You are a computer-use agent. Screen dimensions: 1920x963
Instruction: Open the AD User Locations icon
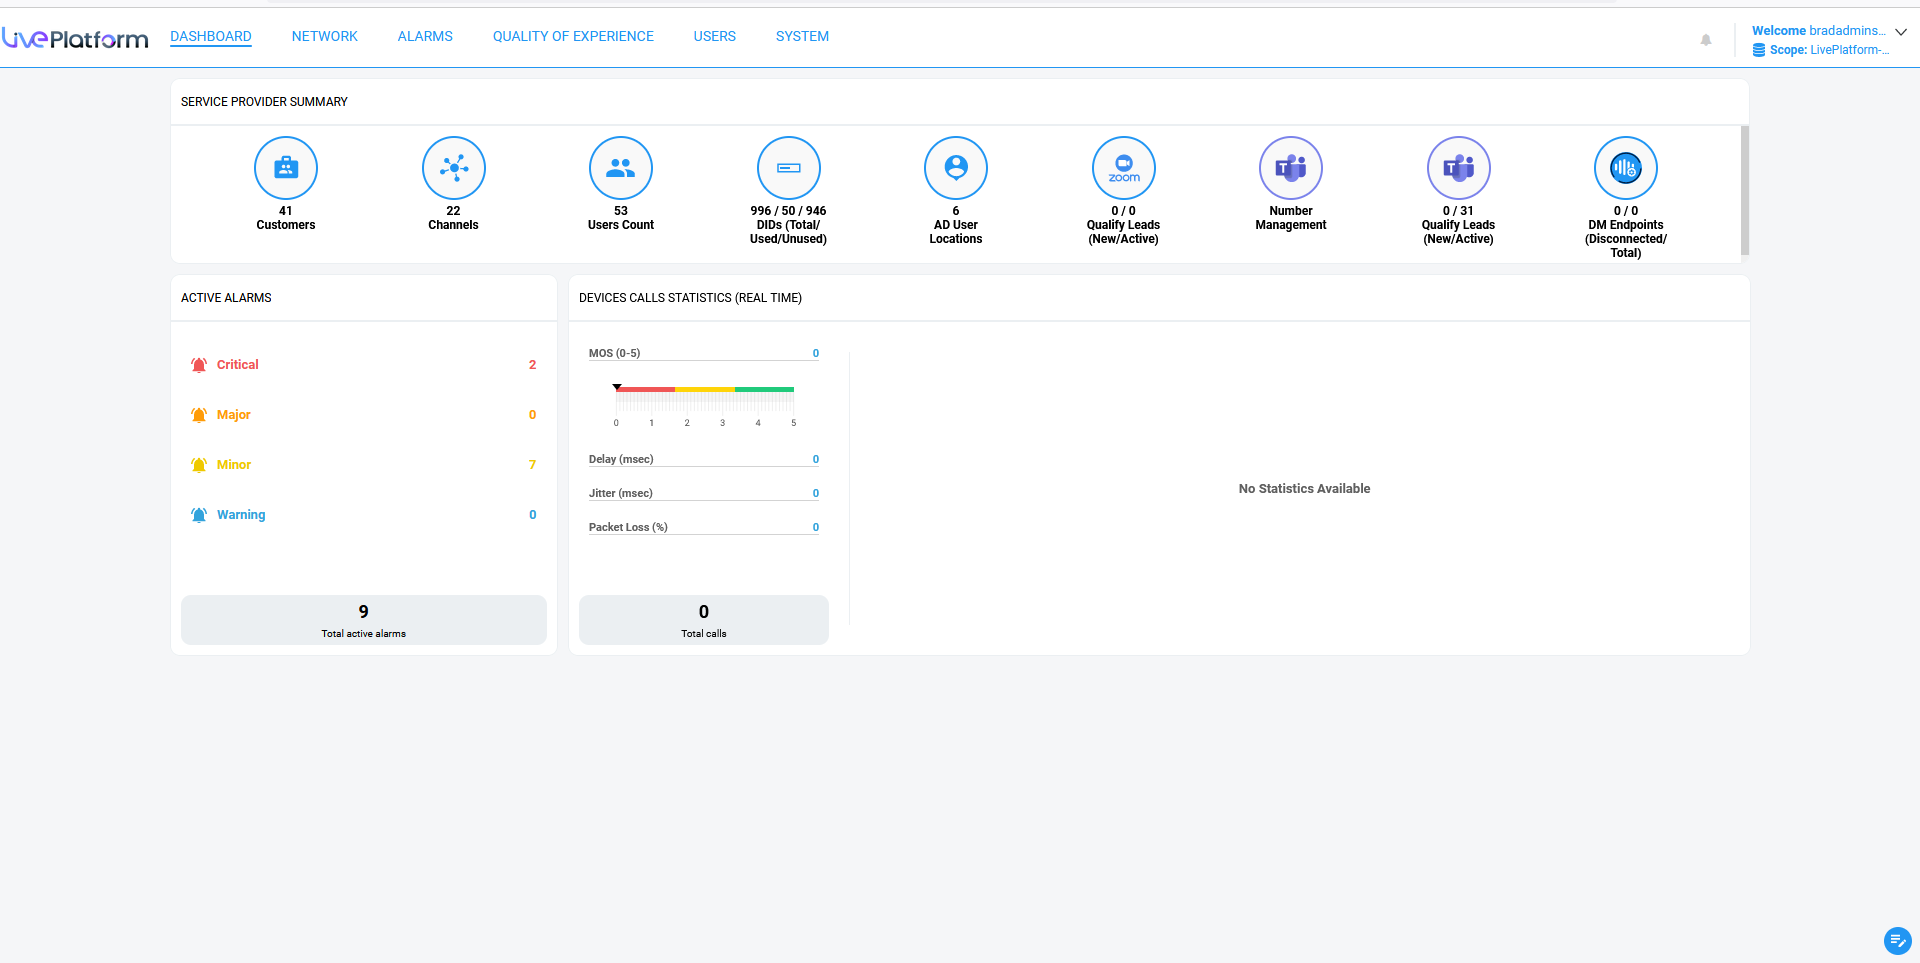[956, 168]
